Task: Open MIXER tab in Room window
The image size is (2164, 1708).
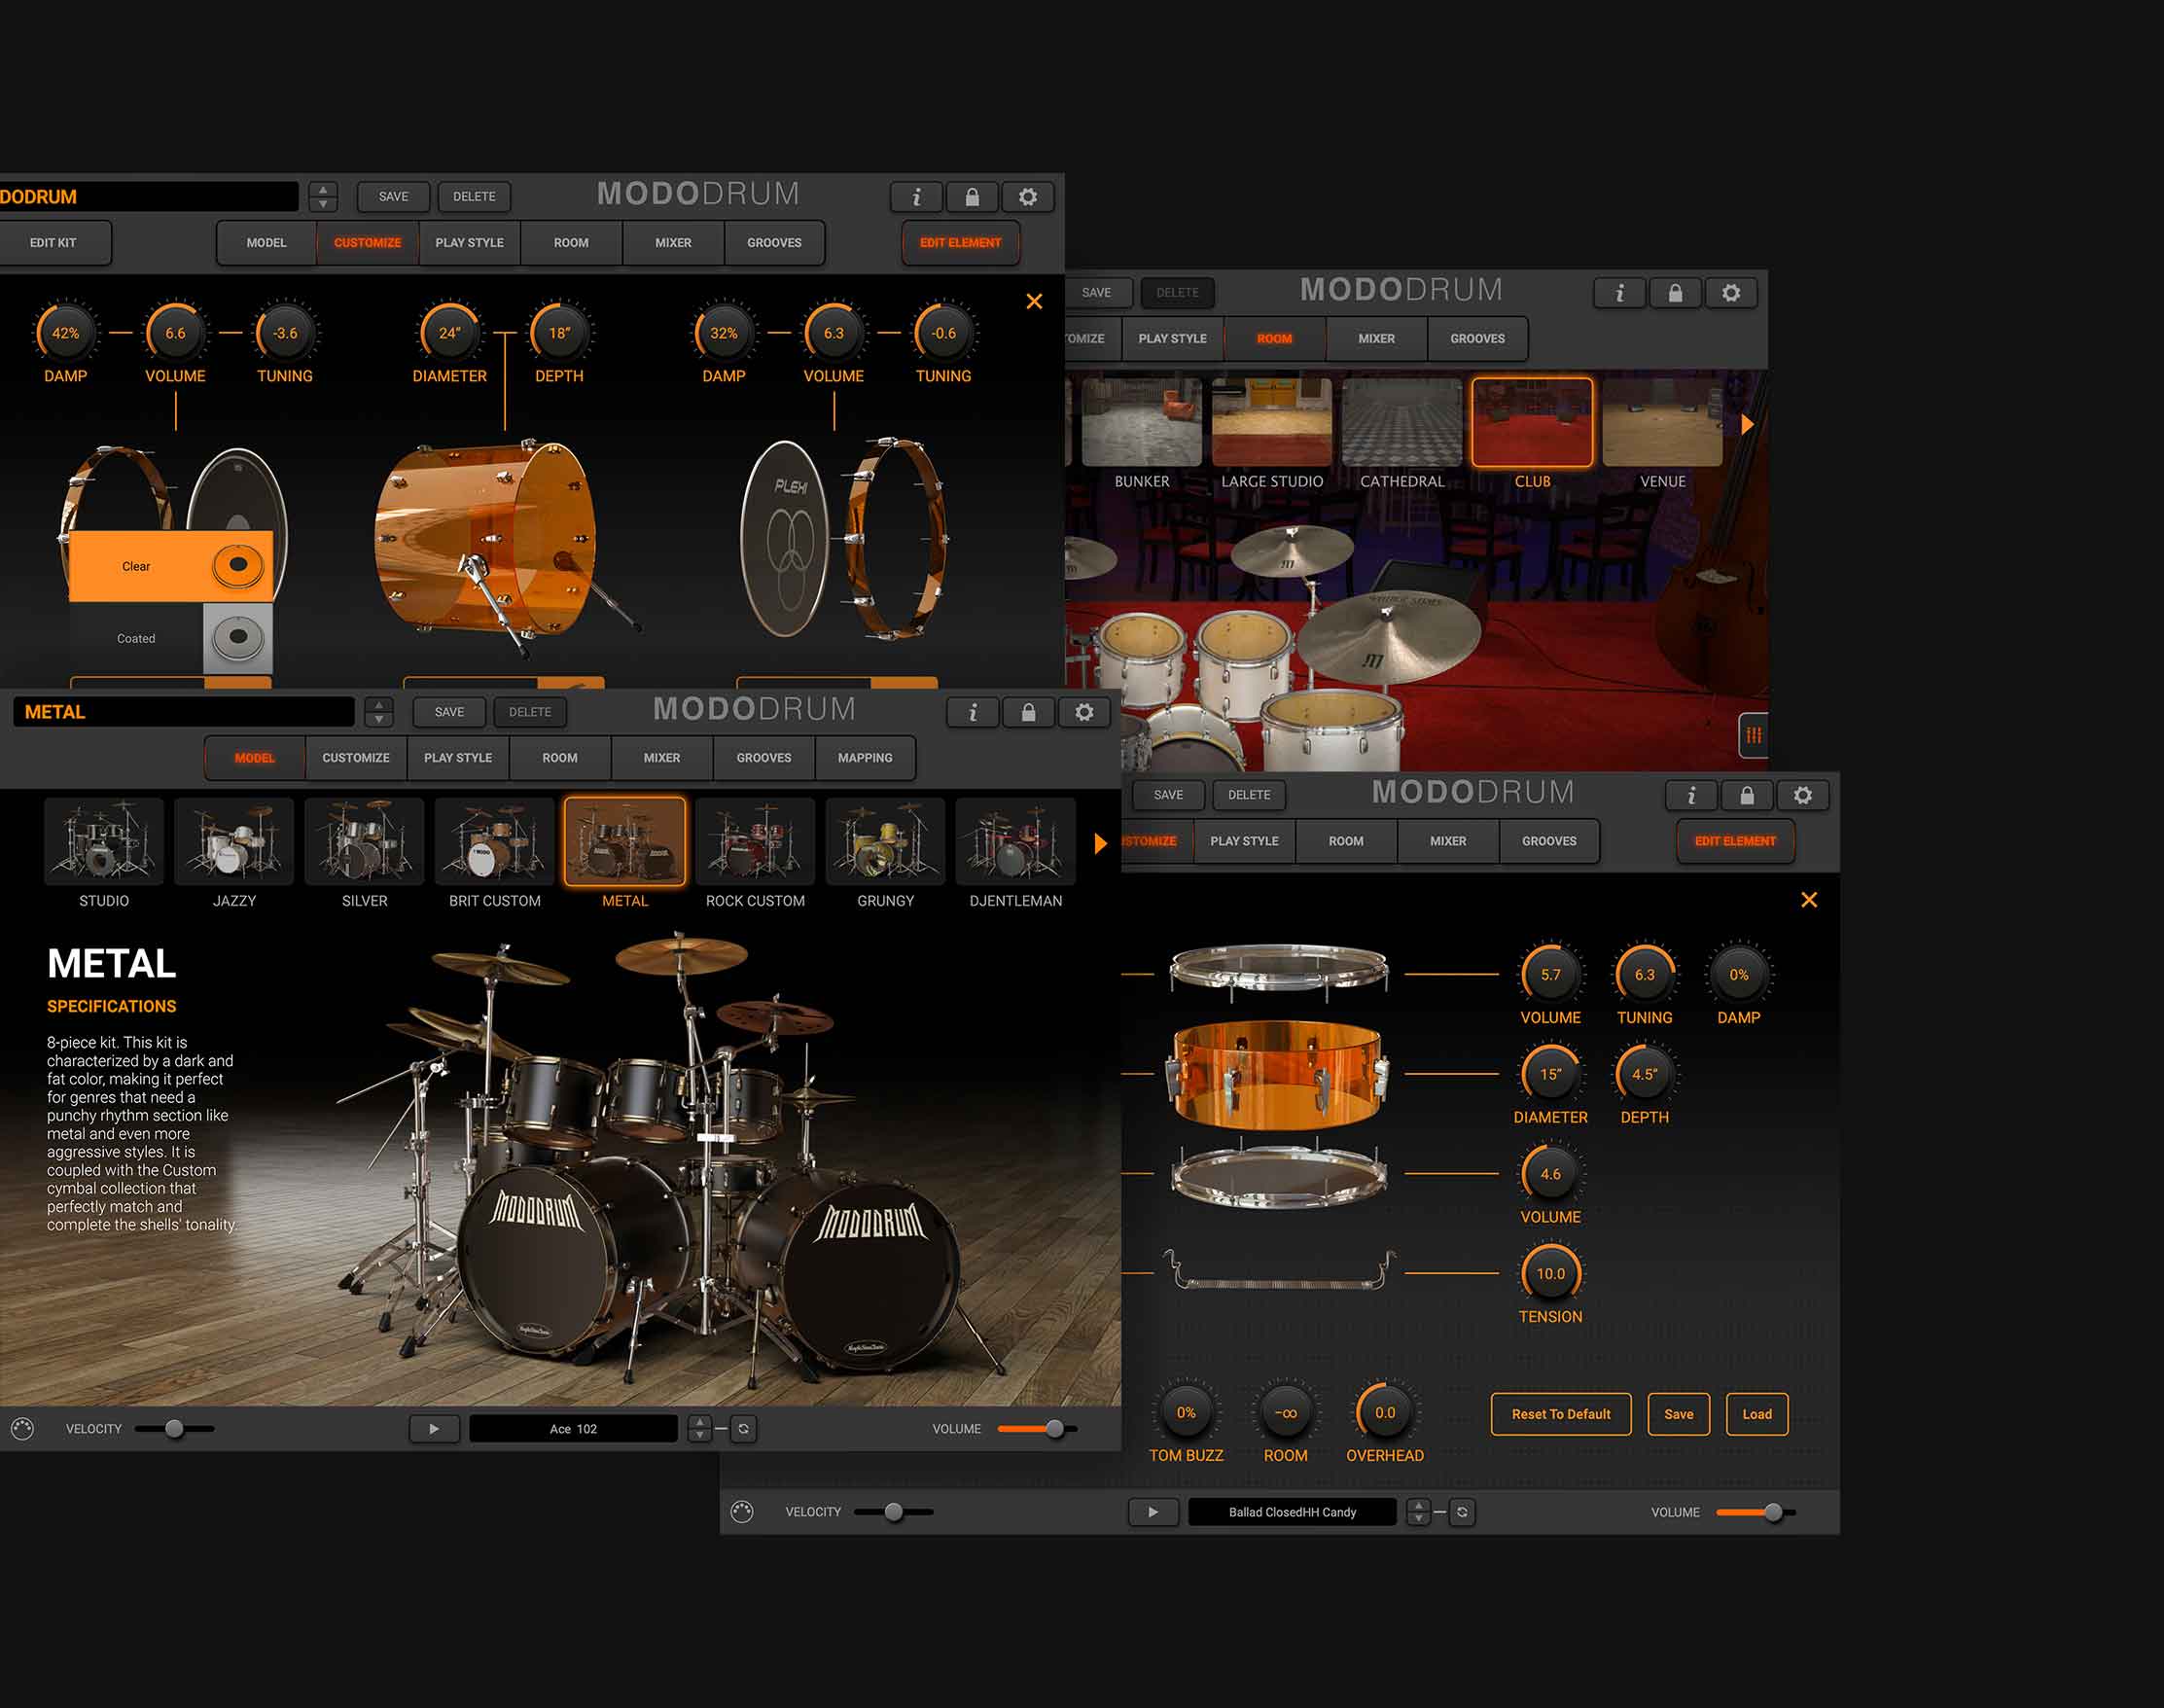Action: (x=1376, y=339)
